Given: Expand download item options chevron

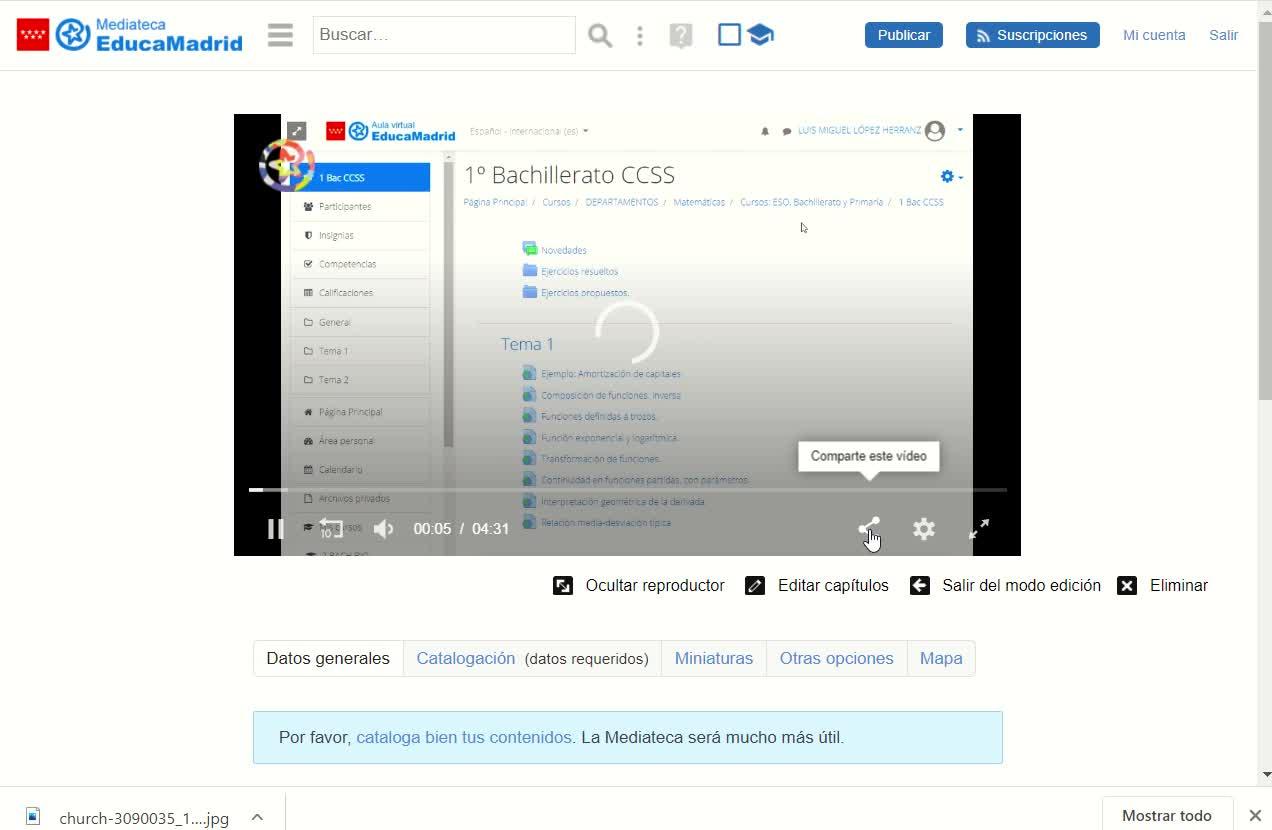Looking at the screenshot, I should [x=257, y=817].
